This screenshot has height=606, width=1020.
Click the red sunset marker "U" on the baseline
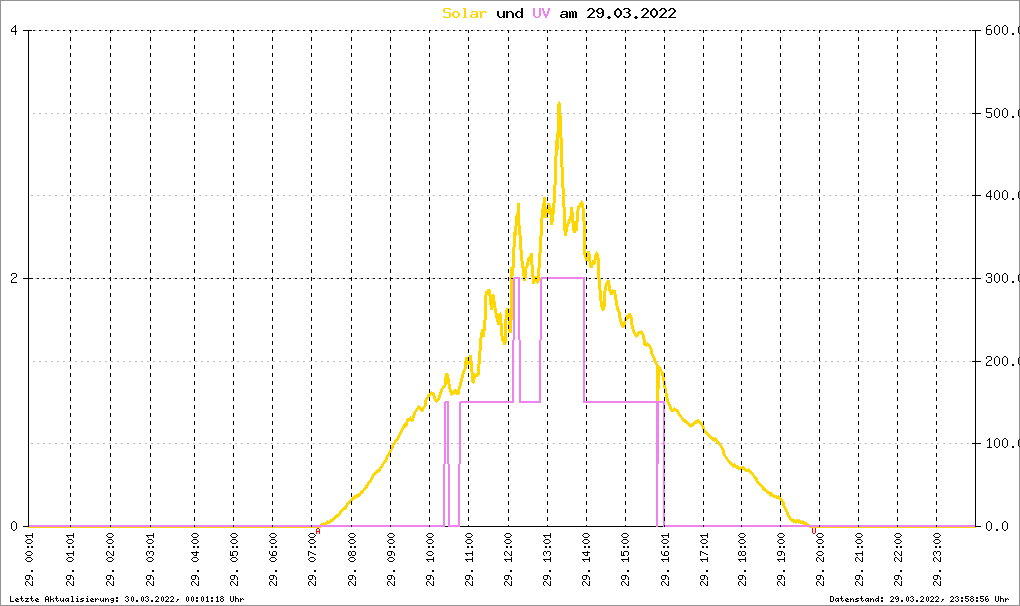[814, 531]
